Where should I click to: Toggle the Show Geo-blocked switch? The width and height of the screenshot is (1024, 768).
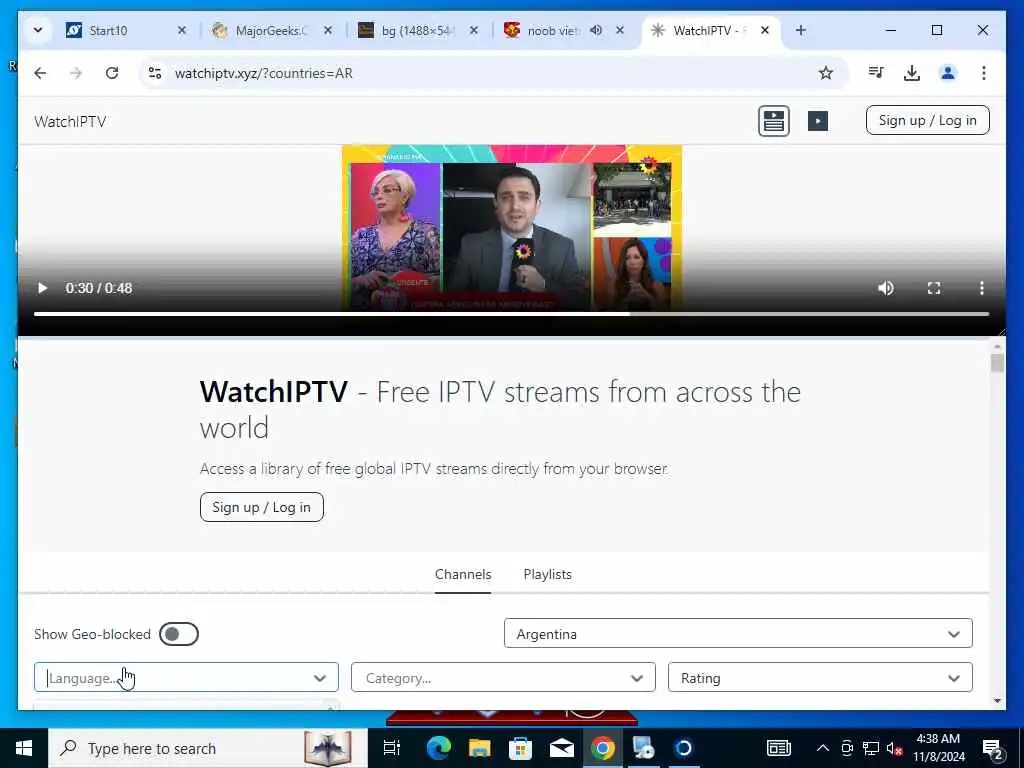click(179, 634)
